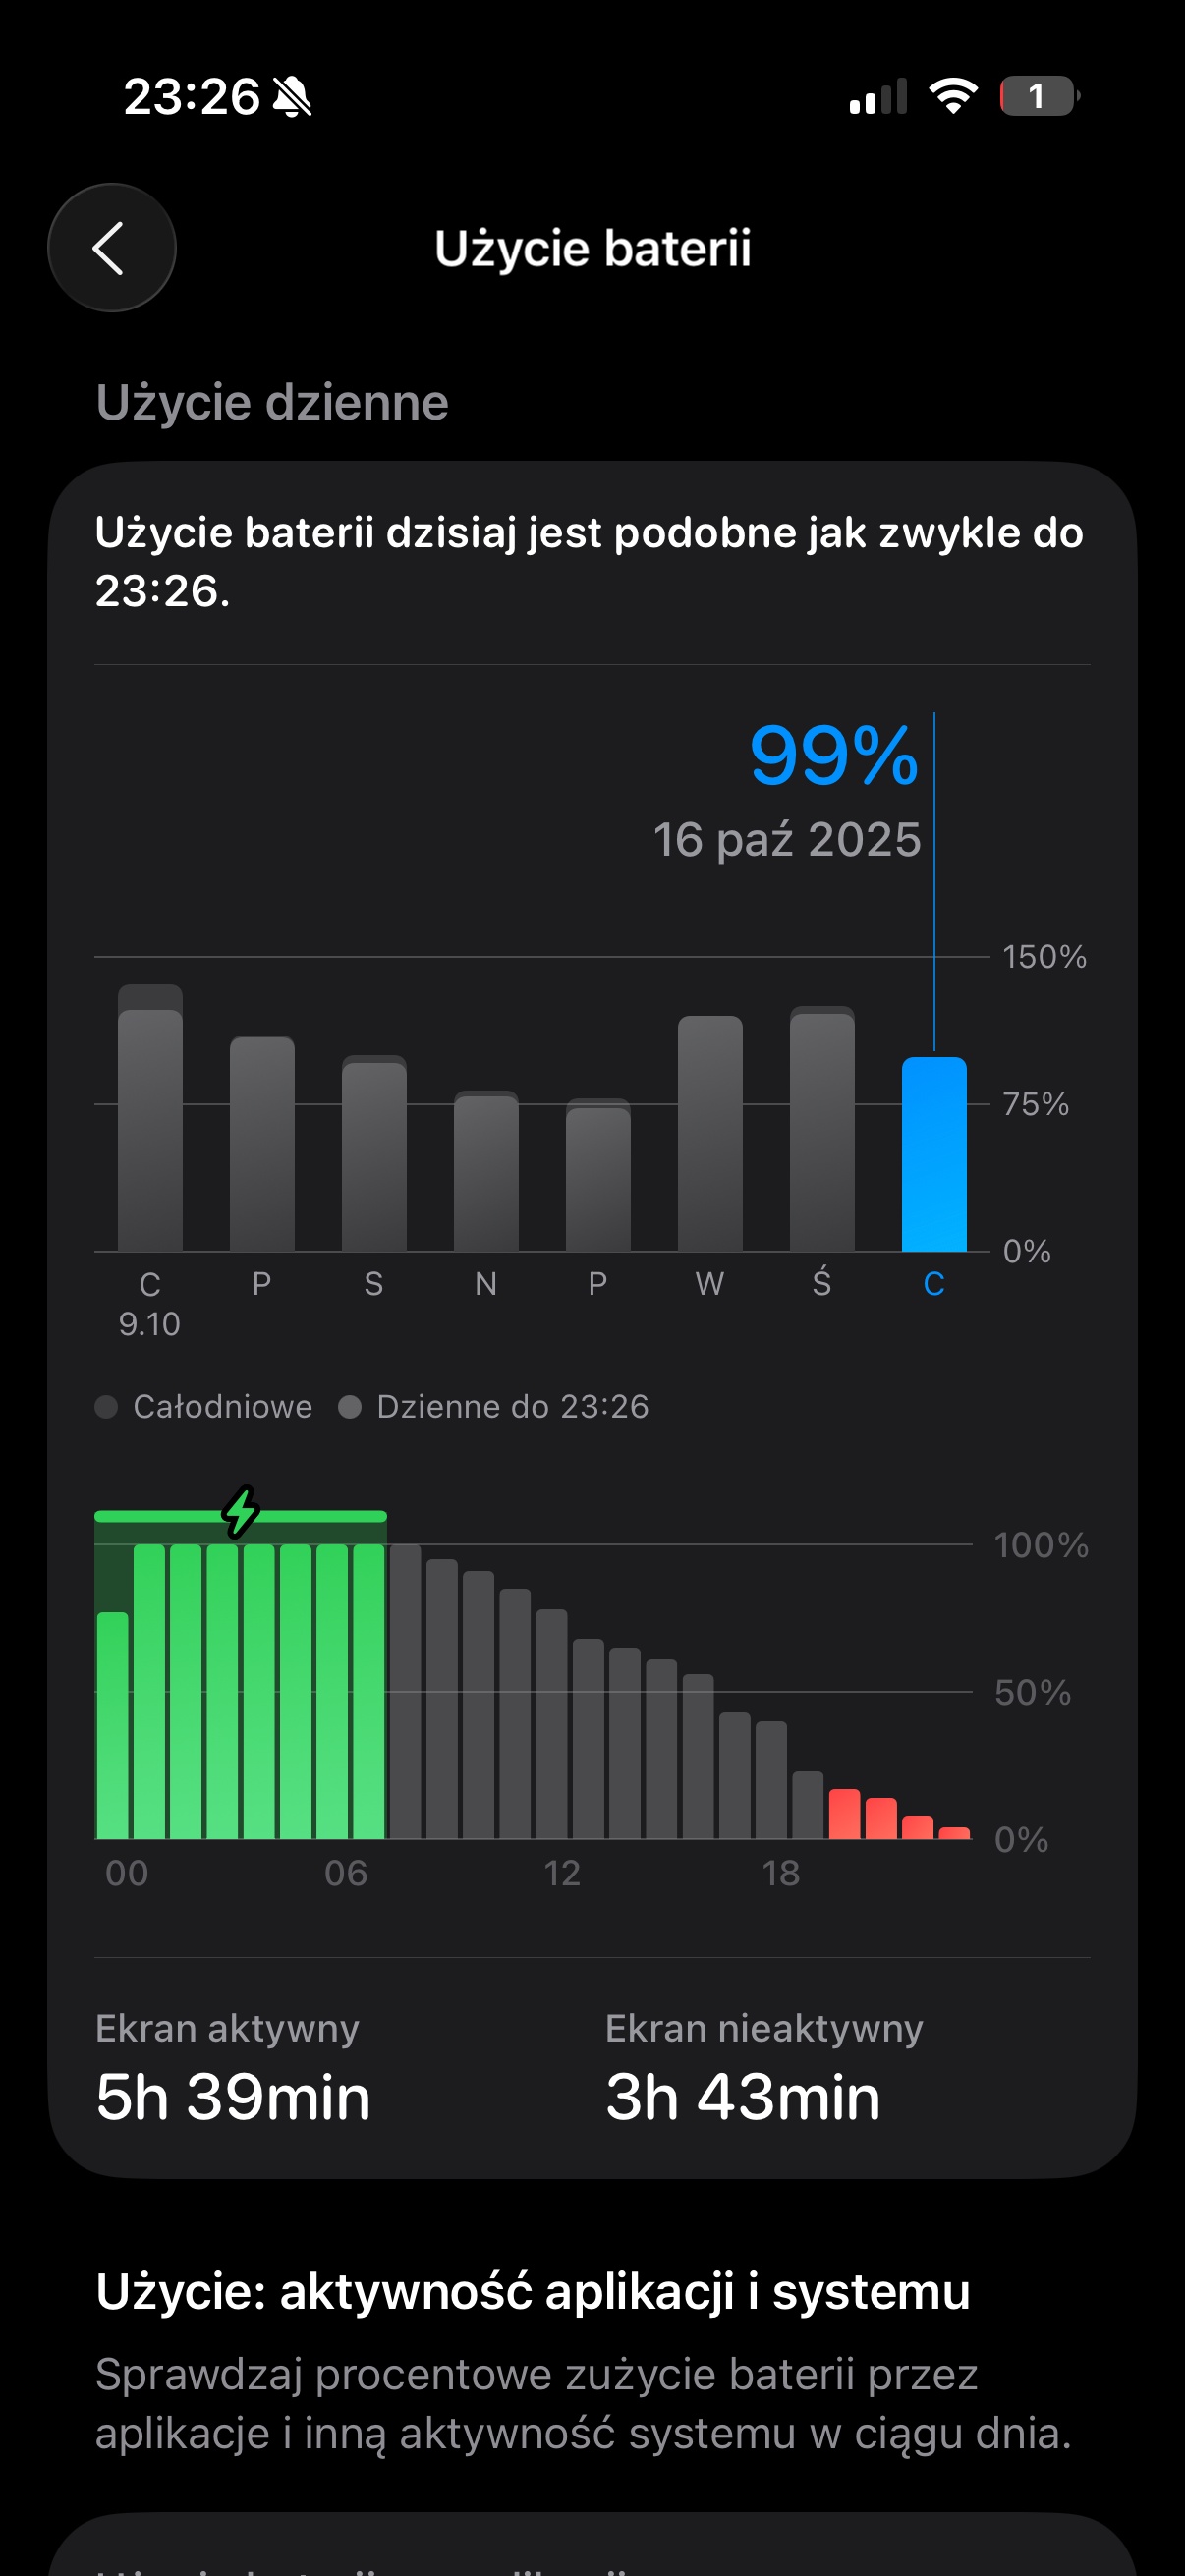The width and height of the screenshot is (1185, 2576).
Task: Tap the back chevron button
Action: tap(111, 248)
